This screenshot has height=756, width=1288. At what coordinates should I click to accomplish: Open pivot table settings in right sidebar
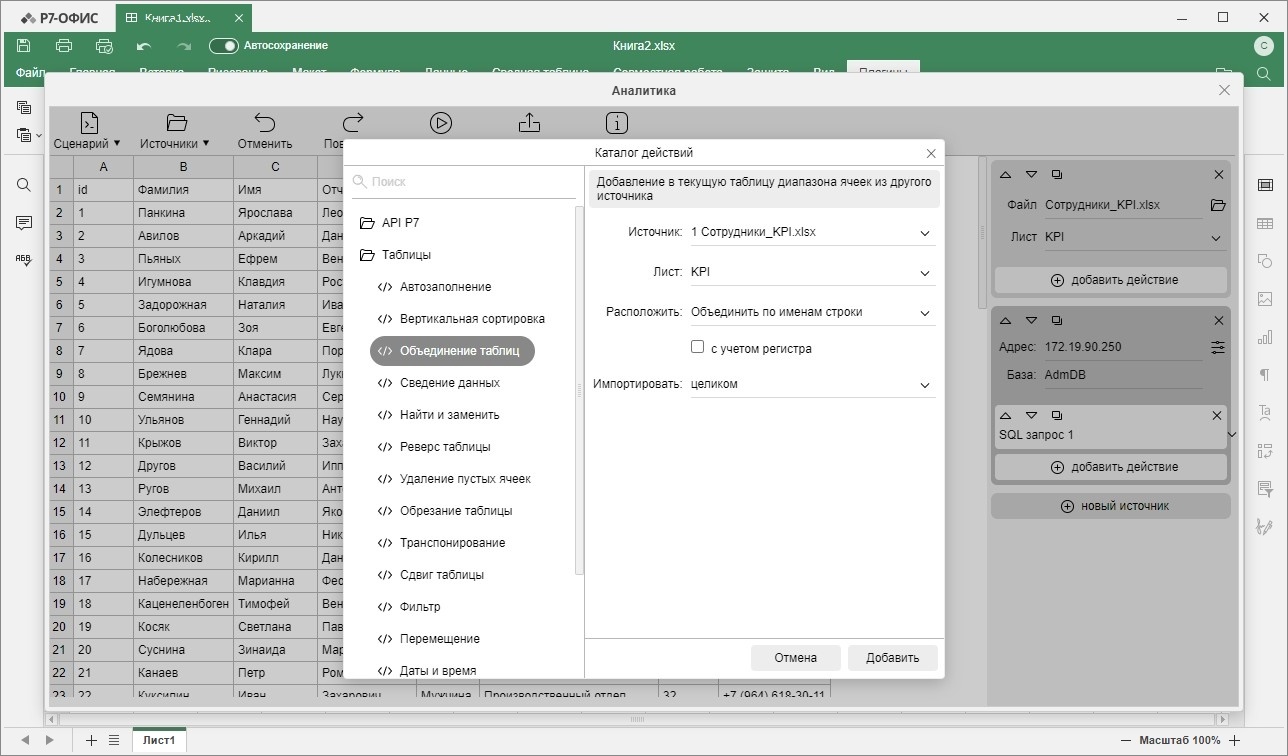1265,450
